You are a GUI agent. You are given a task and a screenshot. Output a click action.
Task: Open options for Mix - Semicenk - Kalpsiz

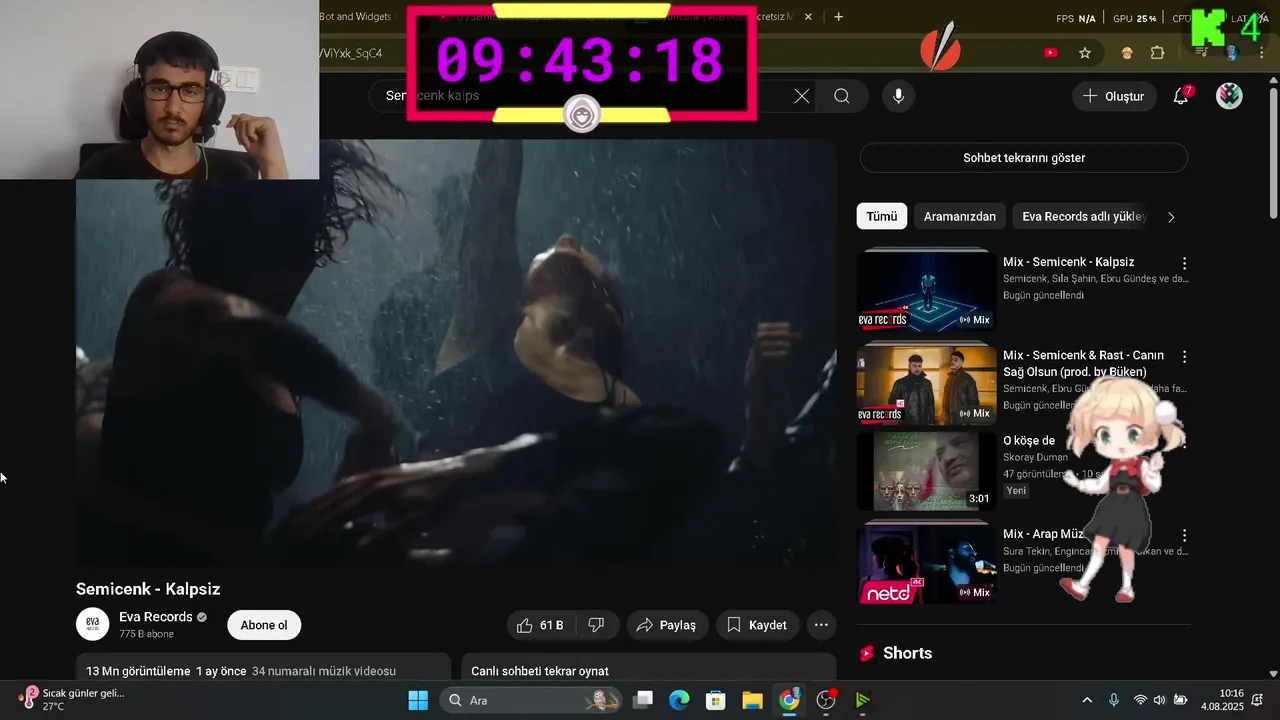click(x=1184, y=263)
